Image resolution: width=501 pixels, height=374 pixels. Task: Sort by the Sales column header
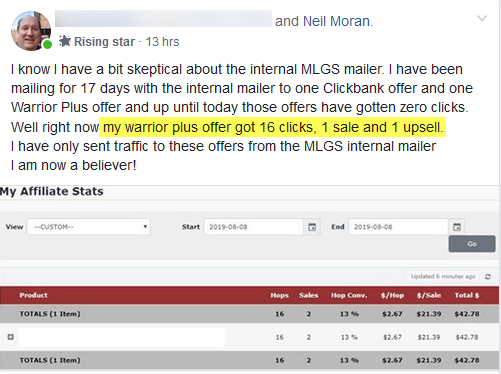[308, 295]
